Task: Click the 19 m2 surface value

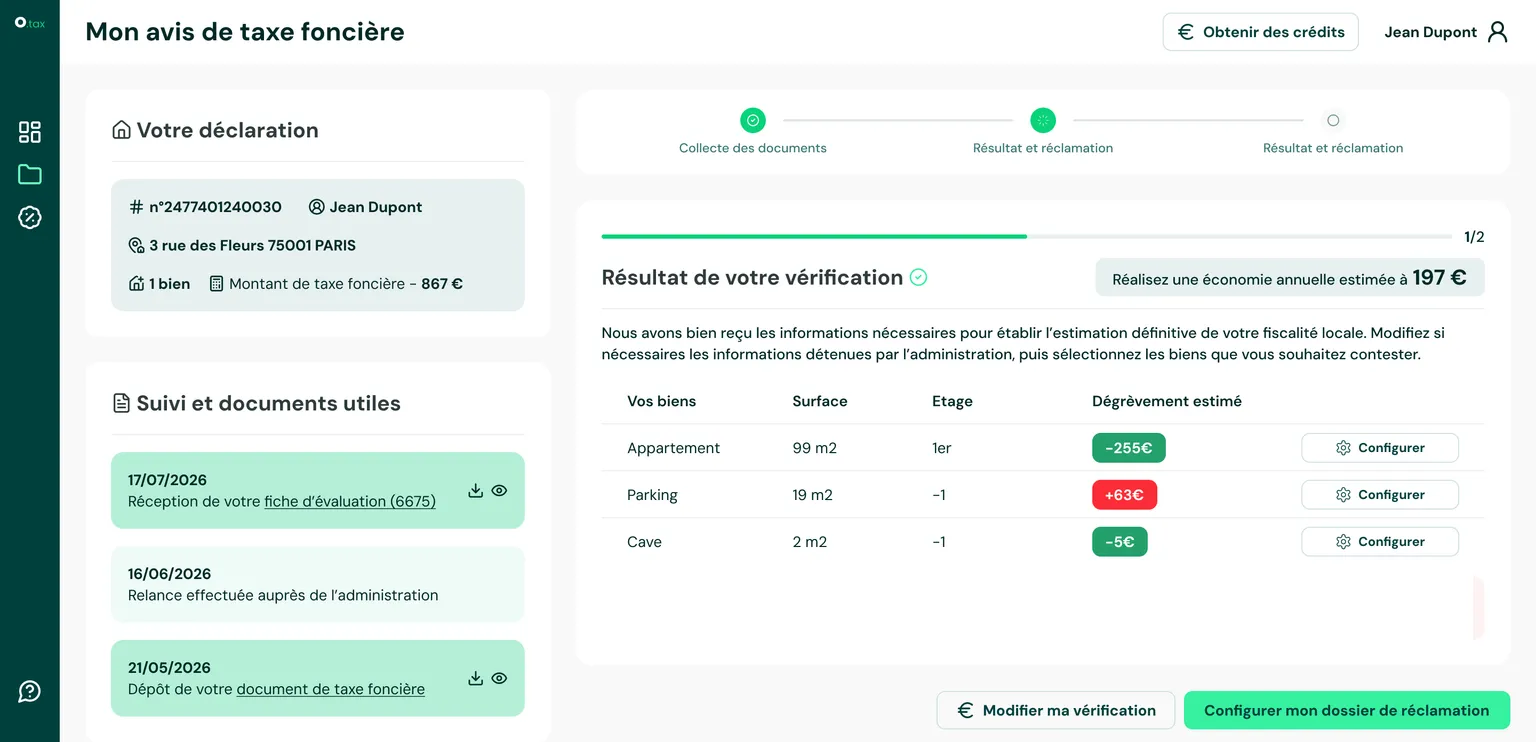Action: pos(813,495)
